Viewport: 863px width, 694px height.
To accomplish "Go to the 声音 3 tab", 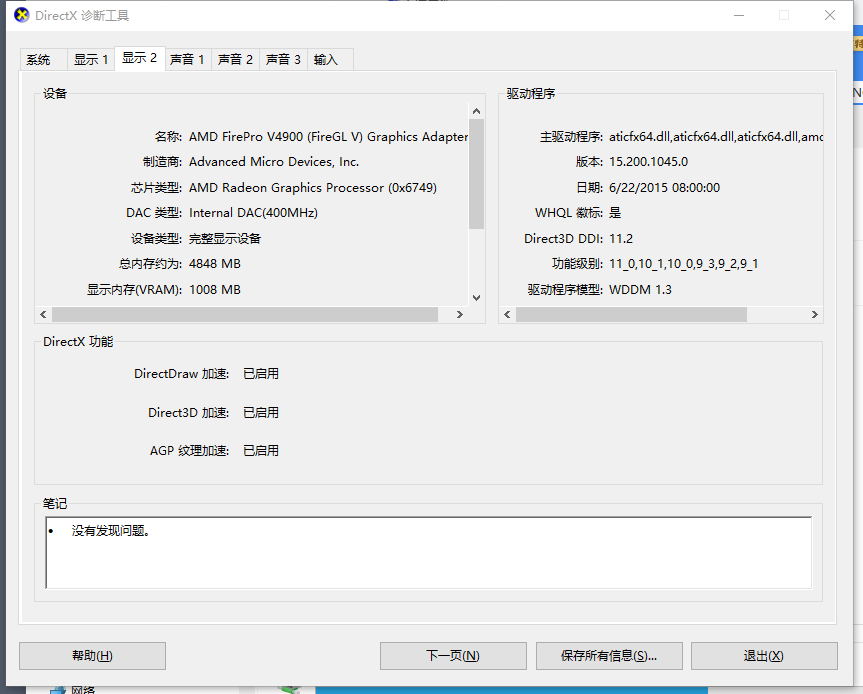I will (283, 59).
